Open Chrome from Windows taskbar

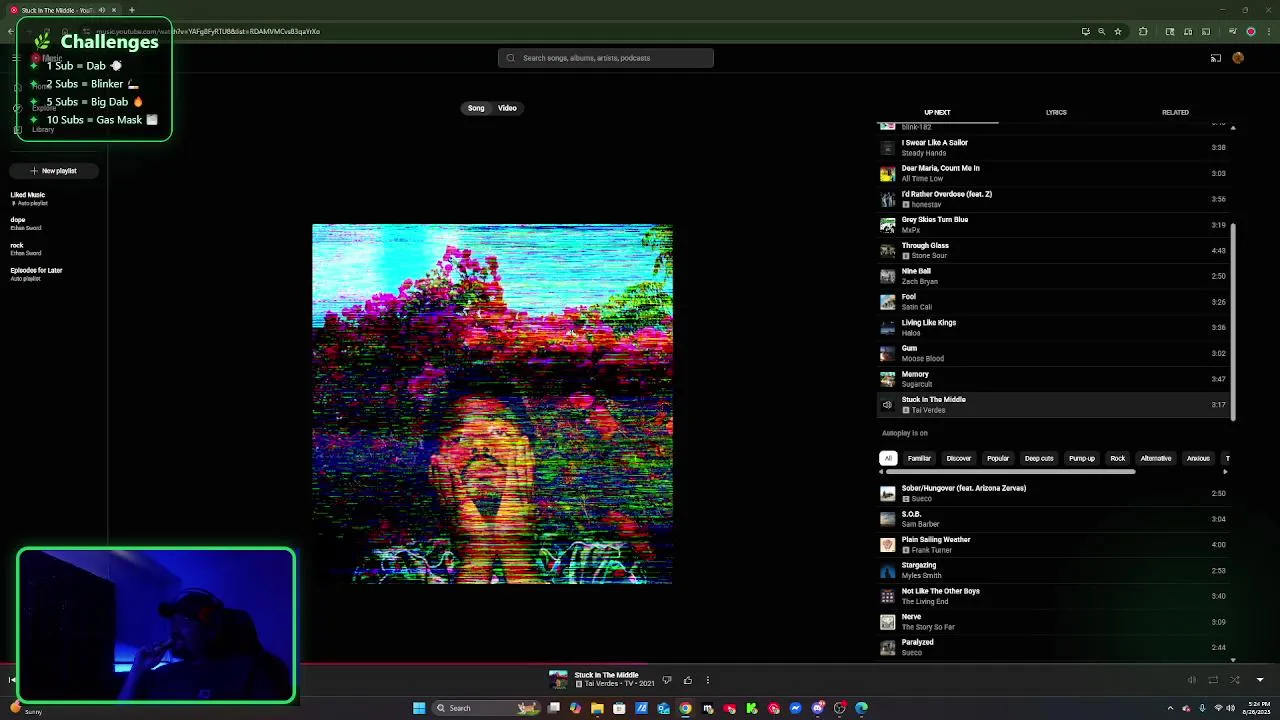(x=685, y=708)
